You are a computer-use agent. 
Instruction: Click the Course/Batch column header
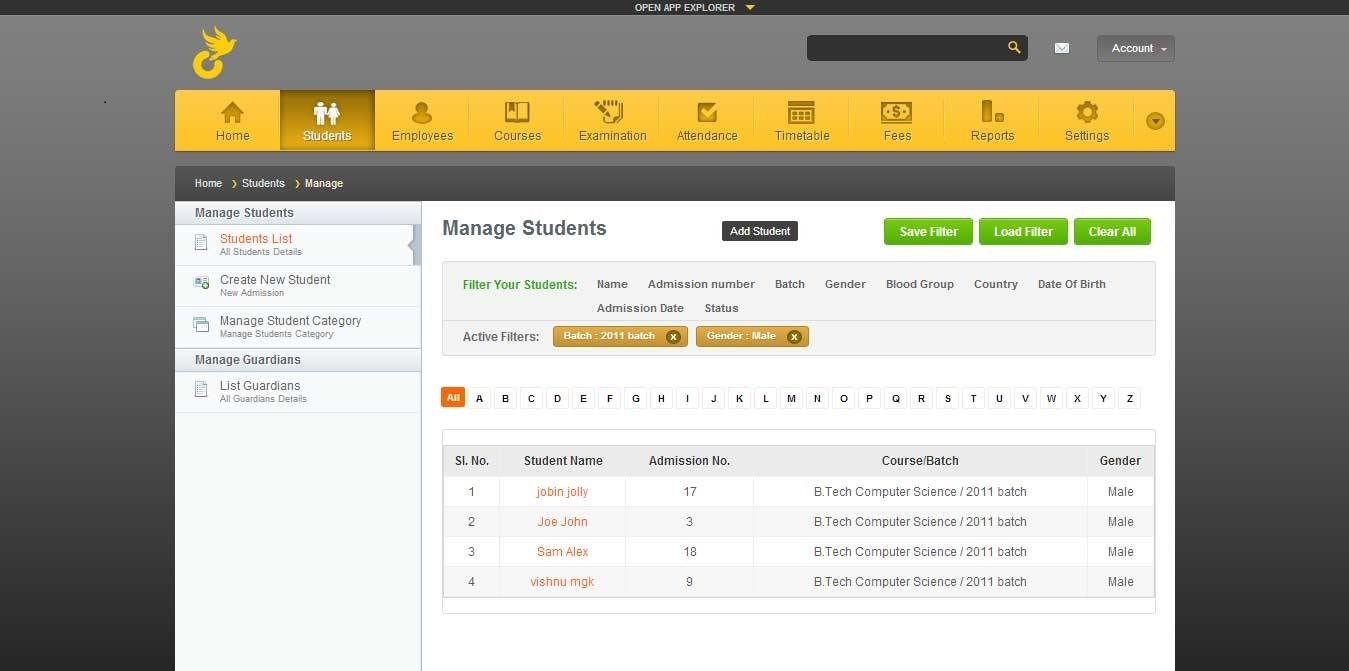[920, 461]
